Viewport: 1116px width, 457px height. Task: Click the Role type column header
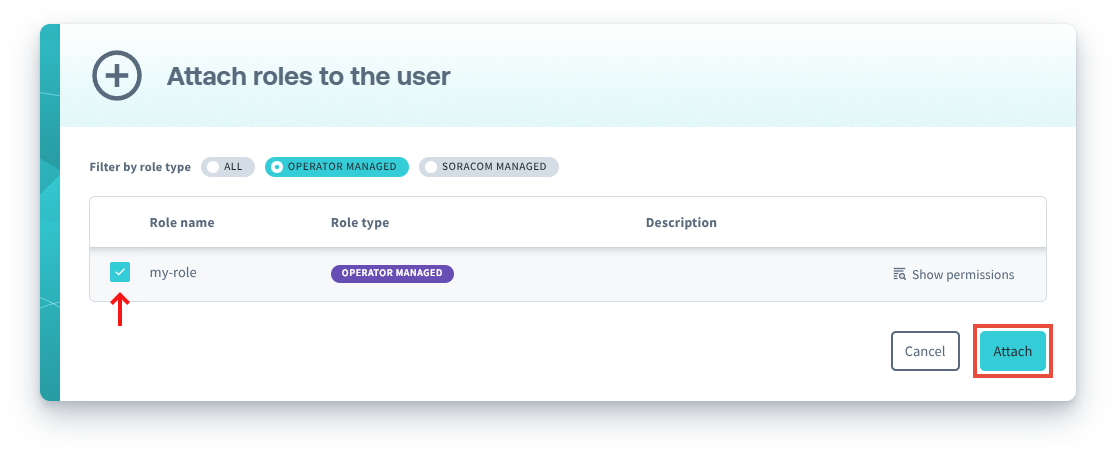coord(360,222)
